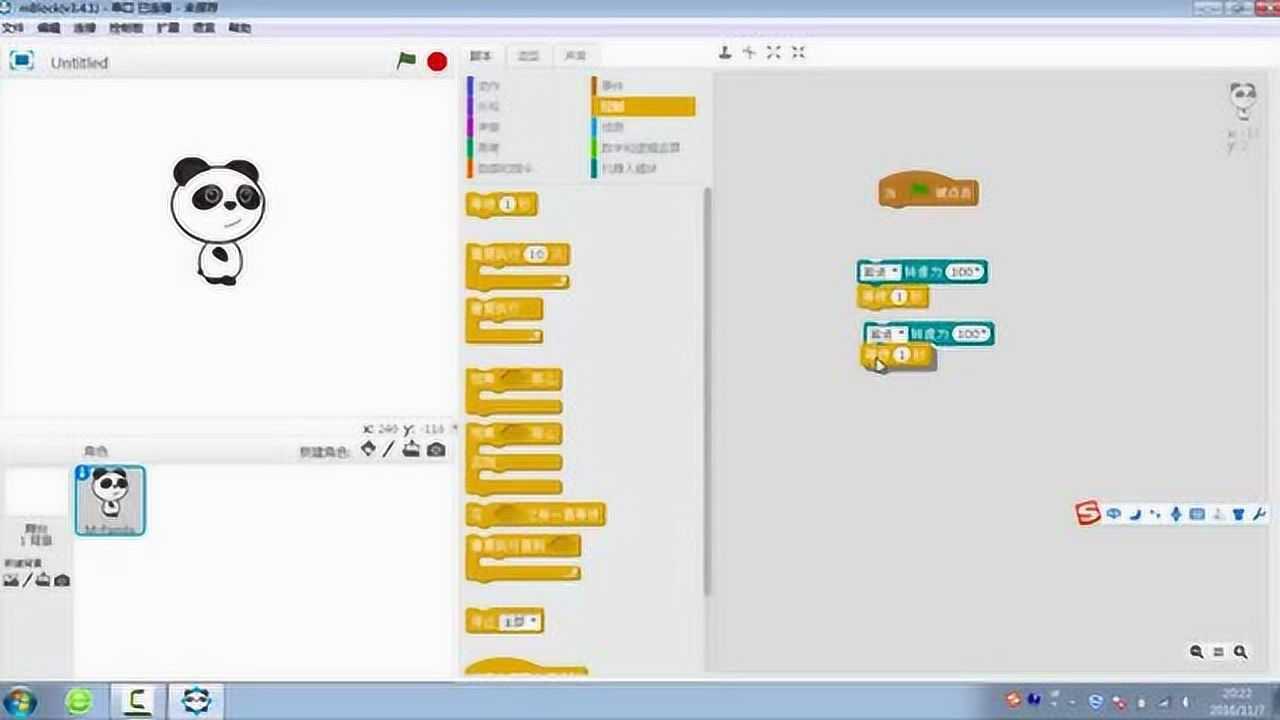Zoom in scripts with the magnifier plus icon
The width and height of the screenshot is (1280, 720).
(1240, 652)
